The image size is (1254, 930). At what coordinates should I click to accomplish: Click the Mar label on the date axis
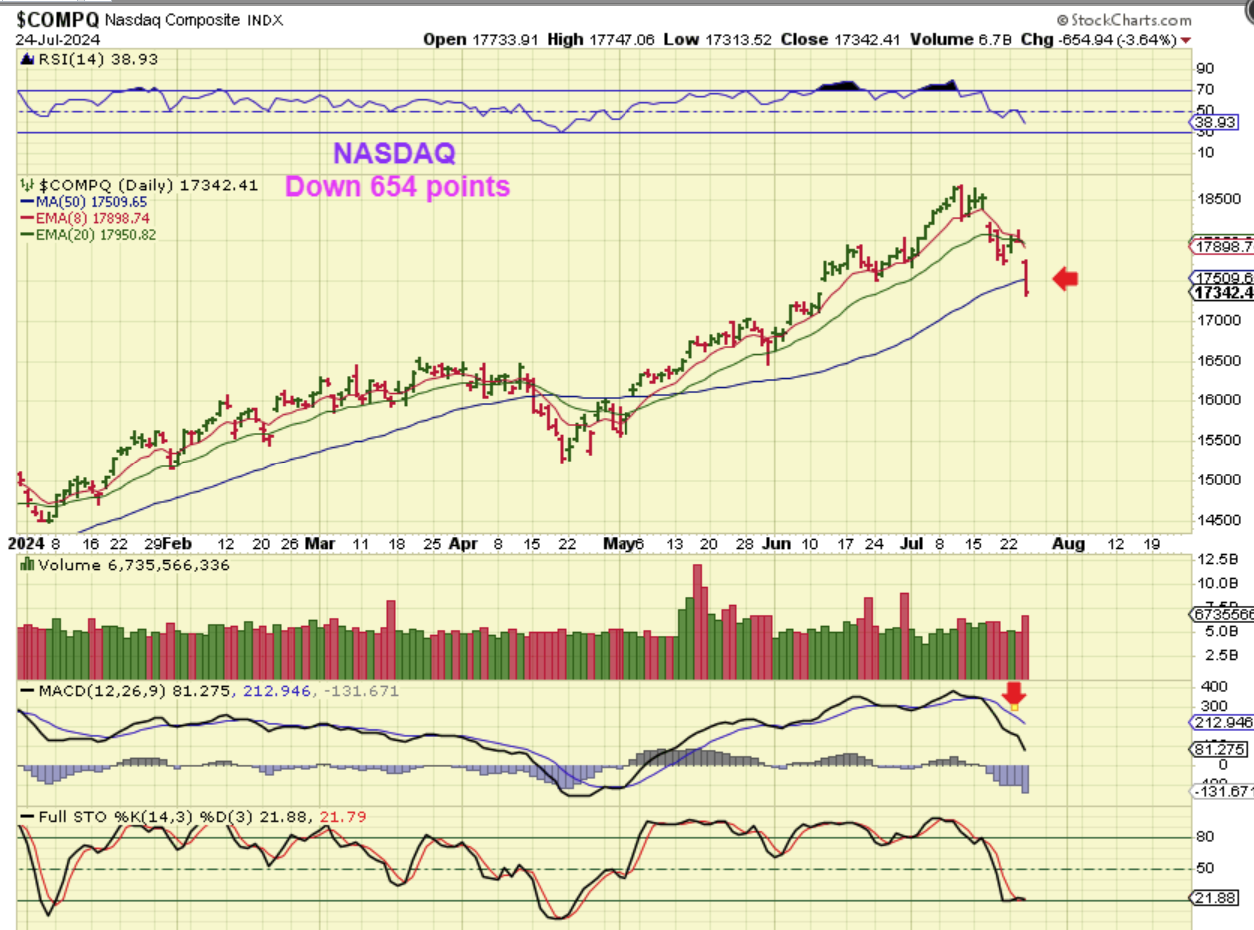click(x=319, y=543)
